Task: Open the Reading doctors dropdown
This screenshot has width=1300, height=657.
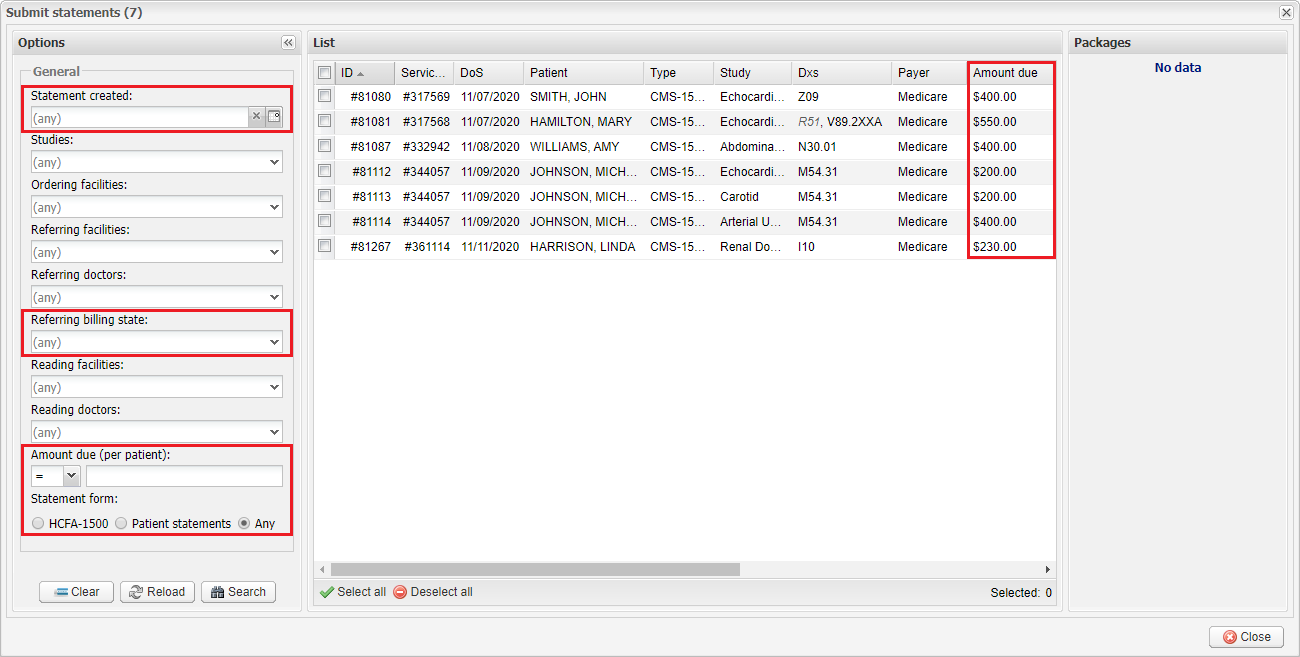Action: tap(274, 432)
